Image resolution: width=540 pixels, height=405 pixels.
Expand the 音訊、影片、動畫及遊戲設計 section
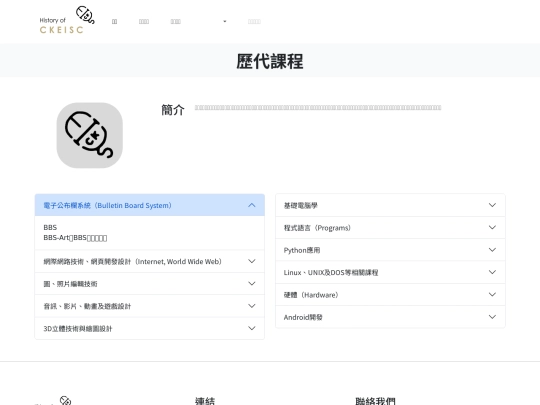[150, 306]
